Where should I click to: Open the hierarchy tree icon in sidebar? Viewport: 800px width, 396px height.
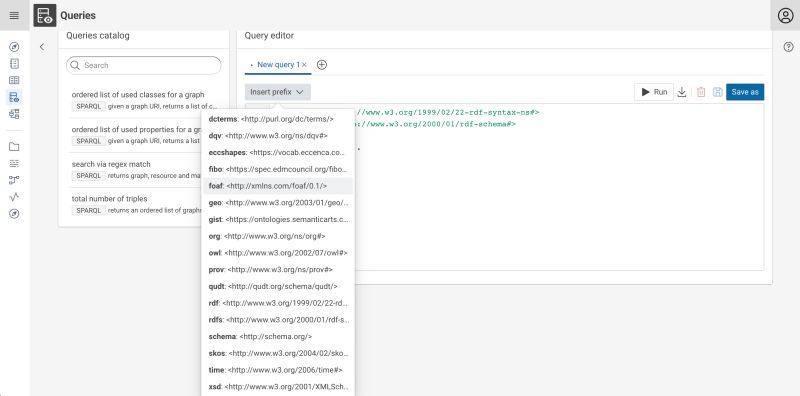click(x=14, y=114)
